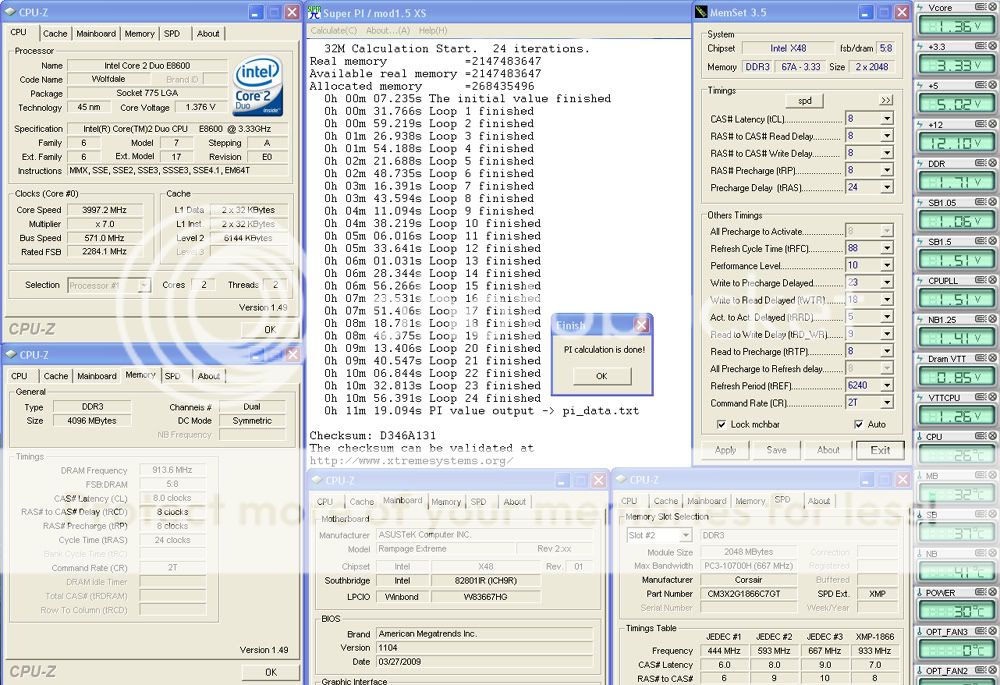The width and height of the screenshot is (1000, 685).
Task: Remove the +12 sensor with its X icon
Action: 994,124
